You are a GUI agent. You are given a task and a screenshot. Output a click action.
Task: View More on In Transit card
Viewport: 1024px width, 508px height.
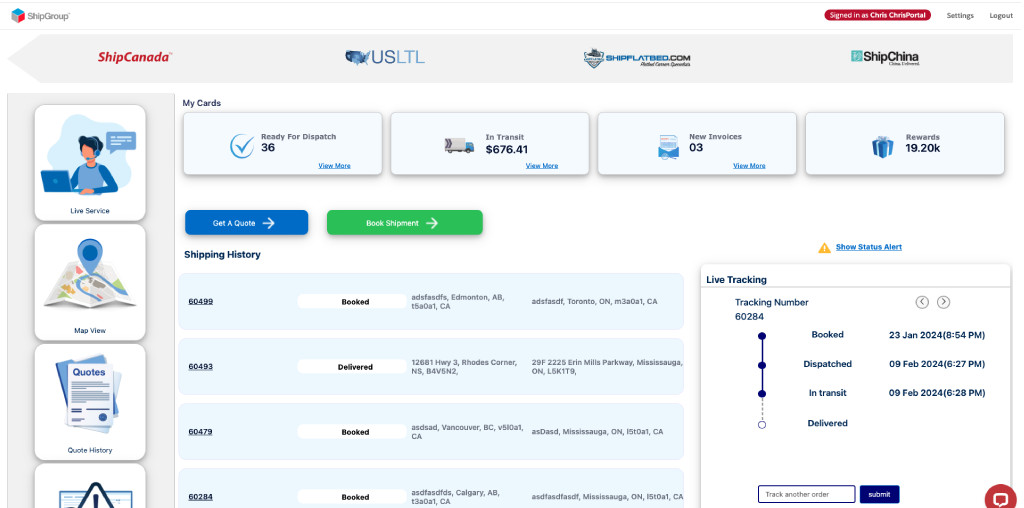(x=542, y=166)
